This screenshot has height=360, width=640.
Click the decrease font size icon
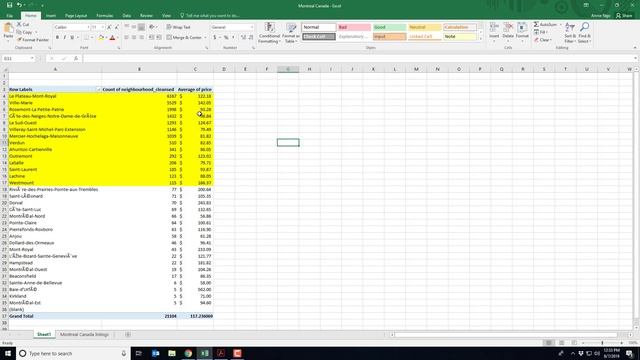117,27
